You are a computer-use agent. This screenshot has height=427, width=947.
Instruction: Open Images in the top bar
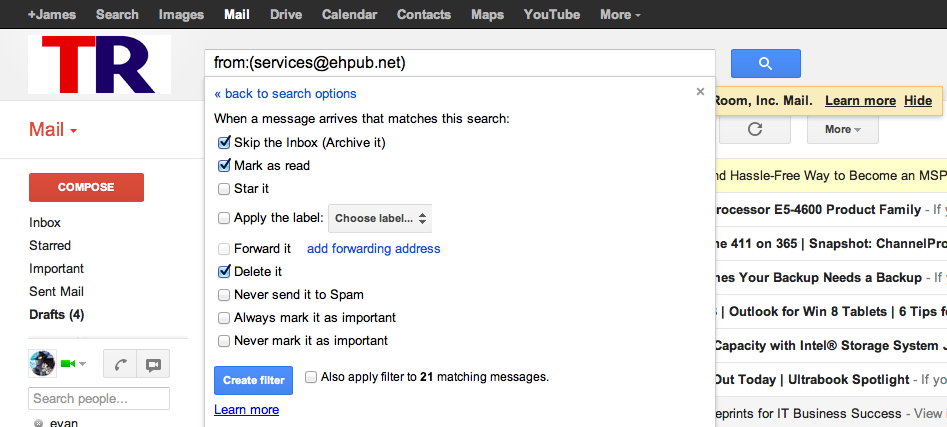click(x=181, y=14)
